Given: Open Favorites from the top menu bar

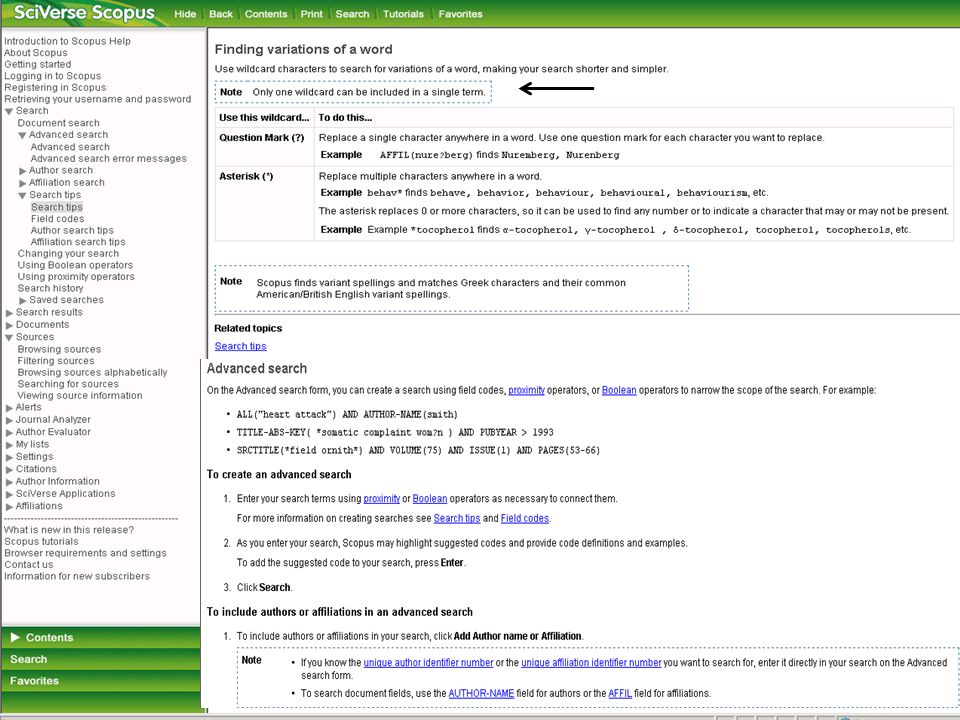Looking at the screenshot, I should point(460,14).
